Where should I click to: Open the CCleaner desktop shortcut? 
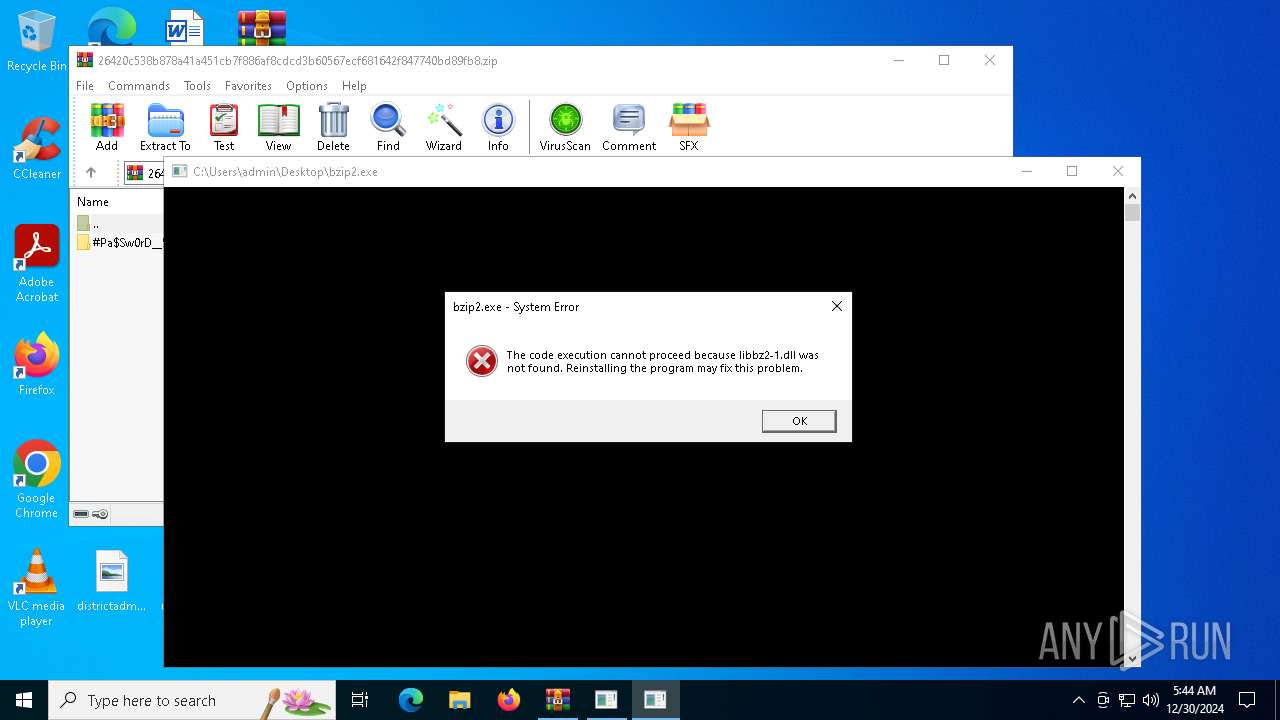(x=37, y=148)
